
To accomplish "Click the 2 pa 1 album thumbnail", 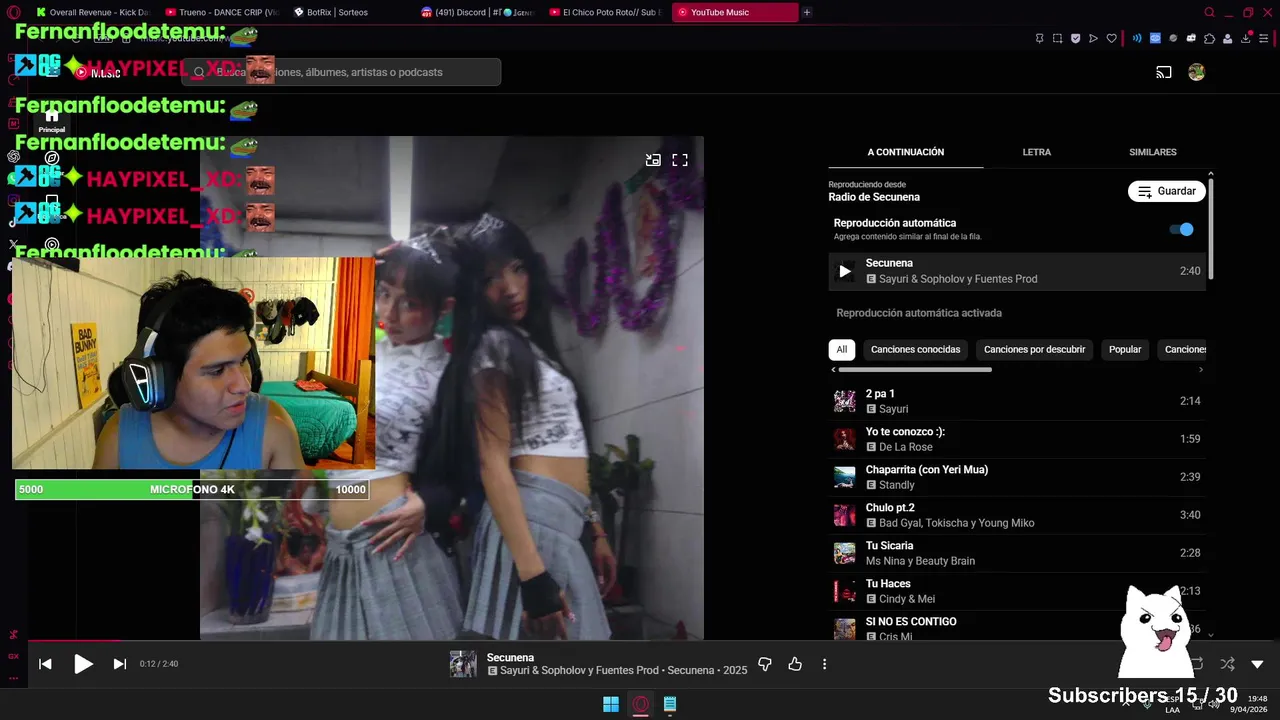I will click(x=845, y=401).
